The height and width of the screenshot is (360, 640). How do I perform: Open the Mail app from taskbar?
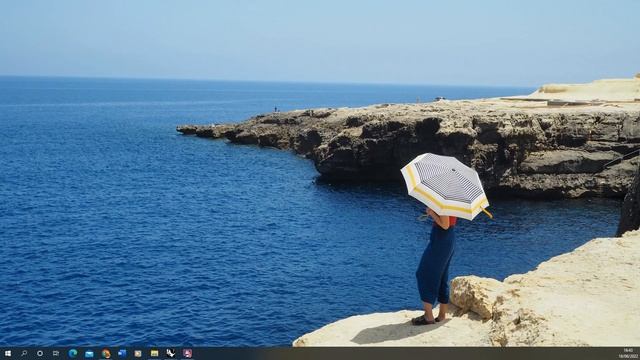89,353
